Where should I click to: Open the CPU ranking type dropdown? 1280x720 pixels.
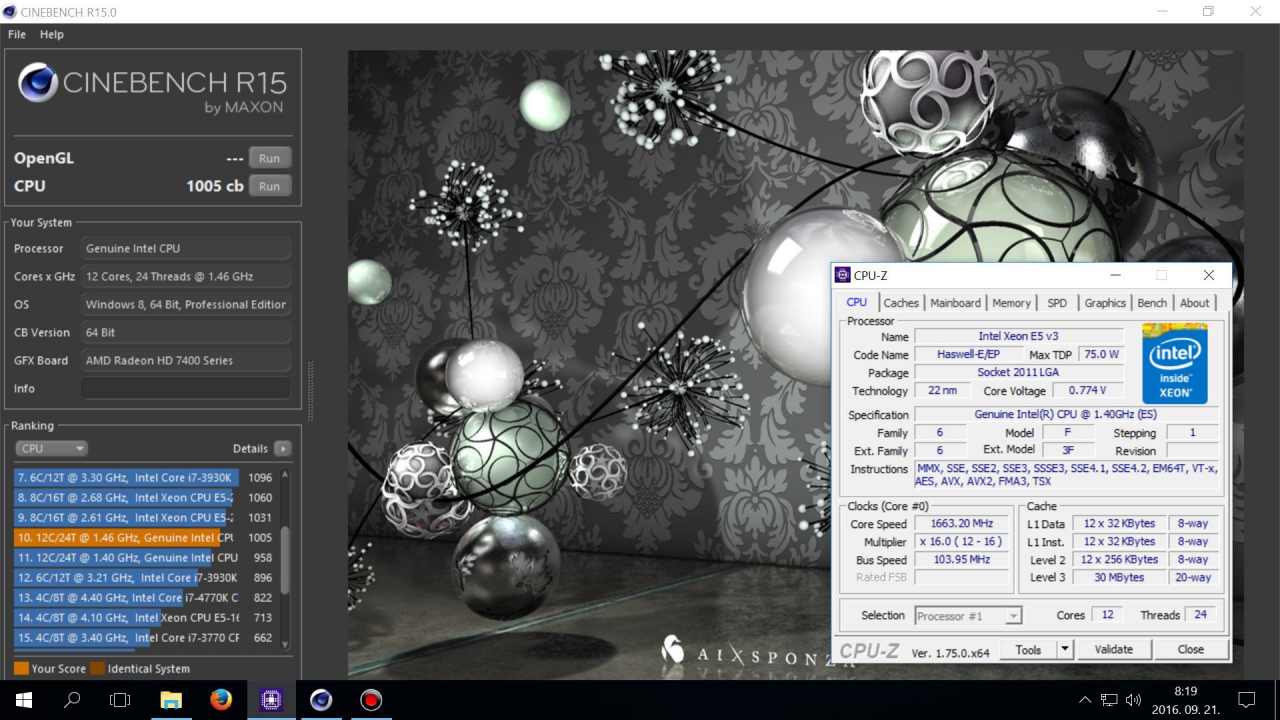pos(51,449)
